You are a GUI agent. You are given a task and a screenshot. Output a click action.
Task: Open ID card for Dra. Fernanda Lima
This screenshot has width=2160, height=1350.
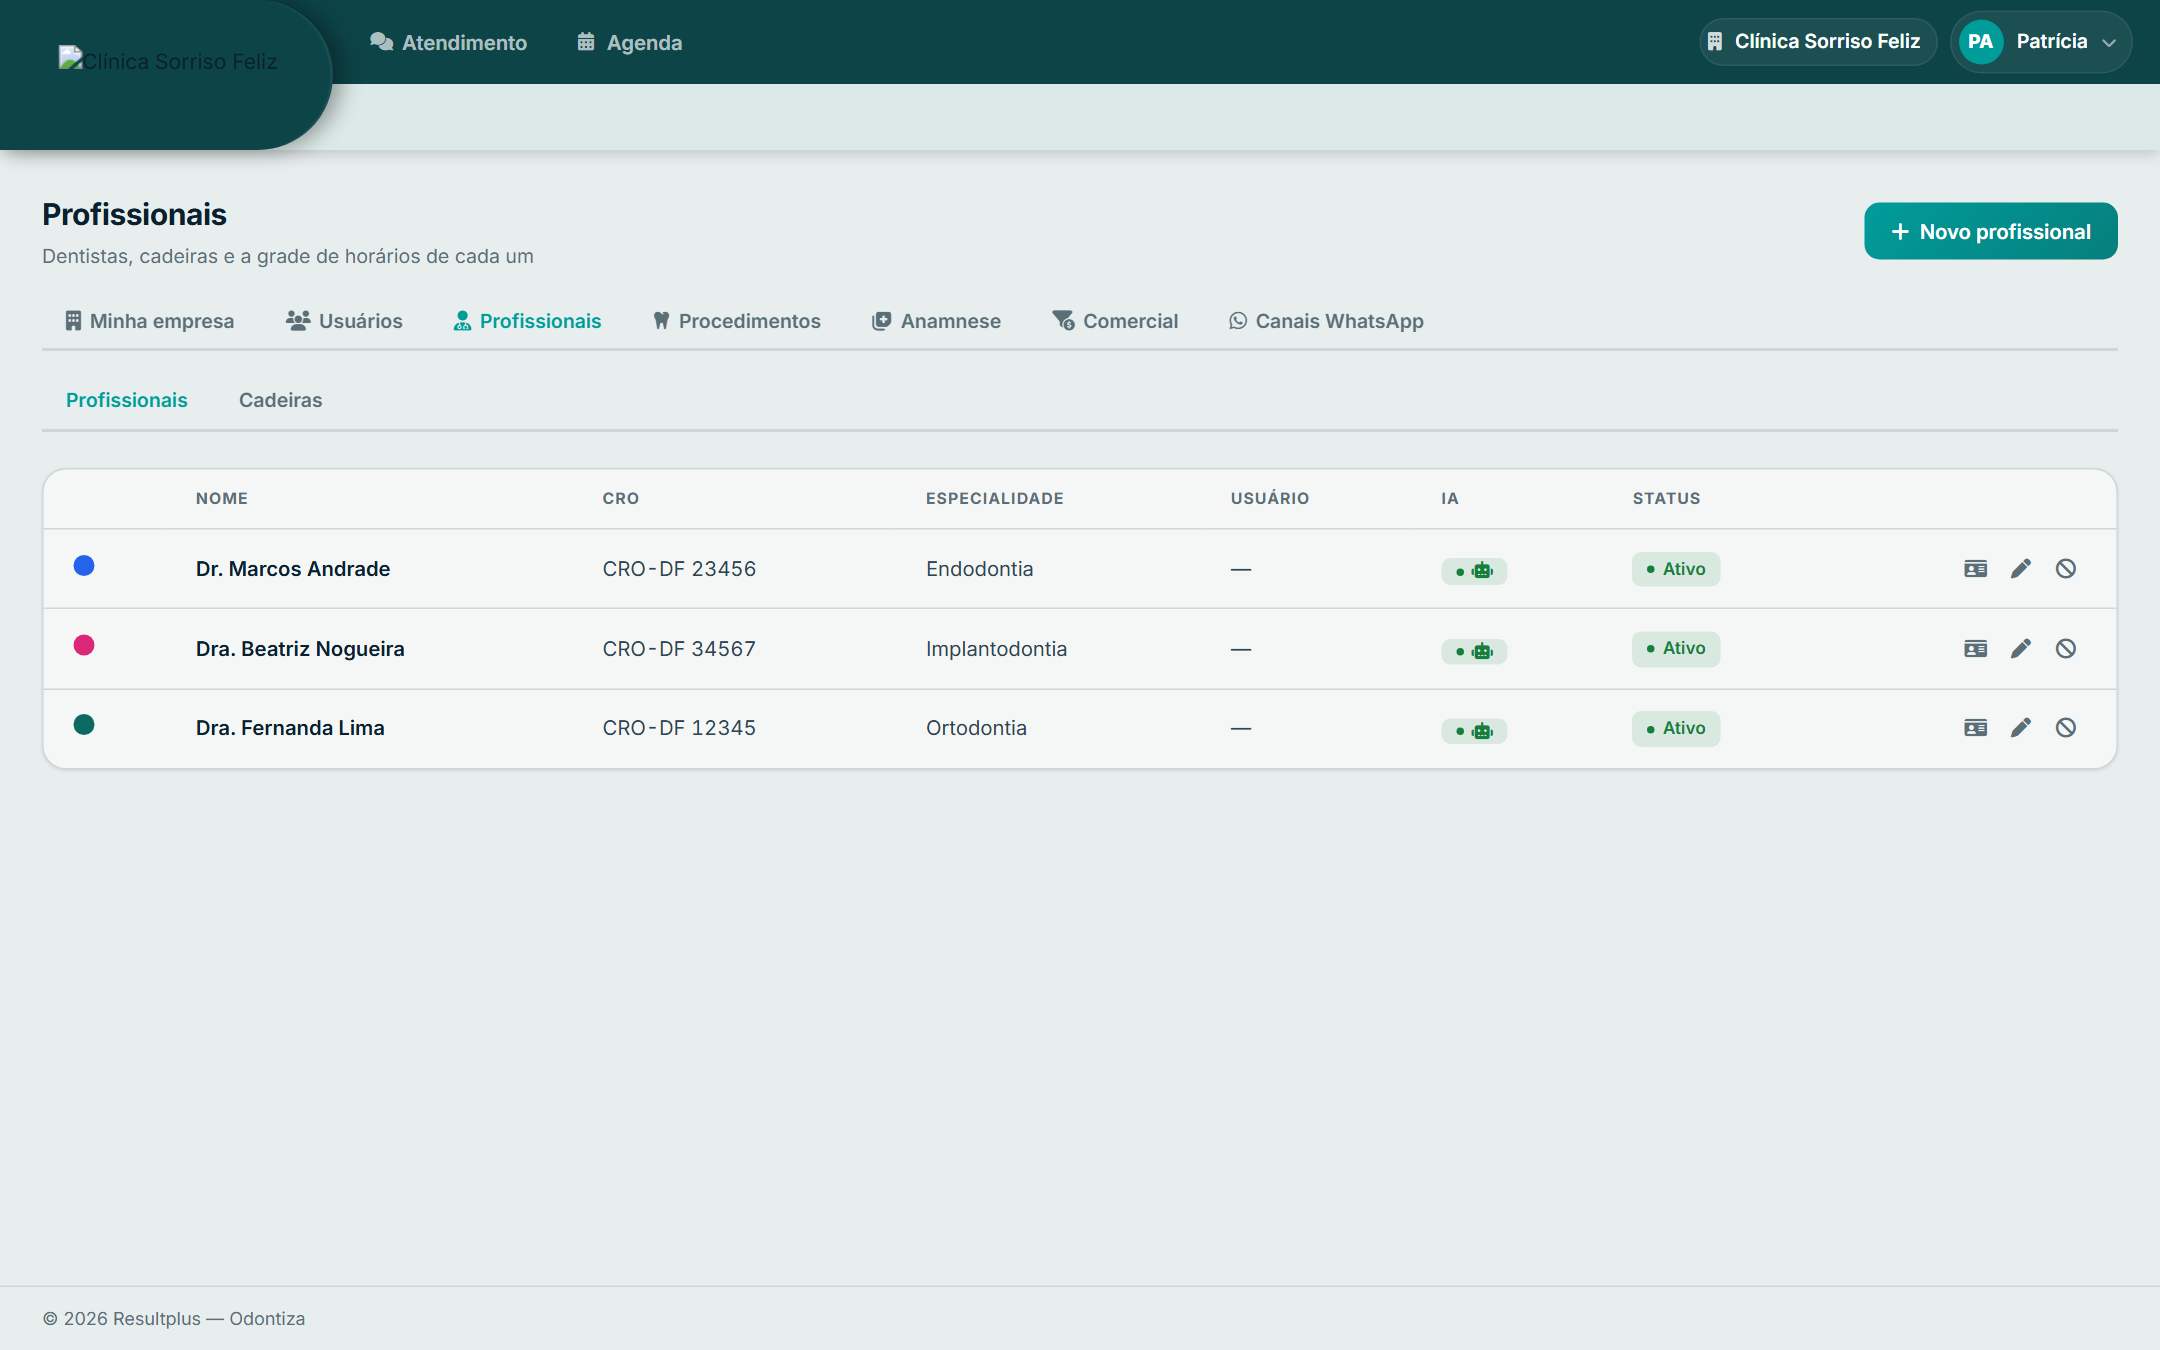coord(1975,728)
